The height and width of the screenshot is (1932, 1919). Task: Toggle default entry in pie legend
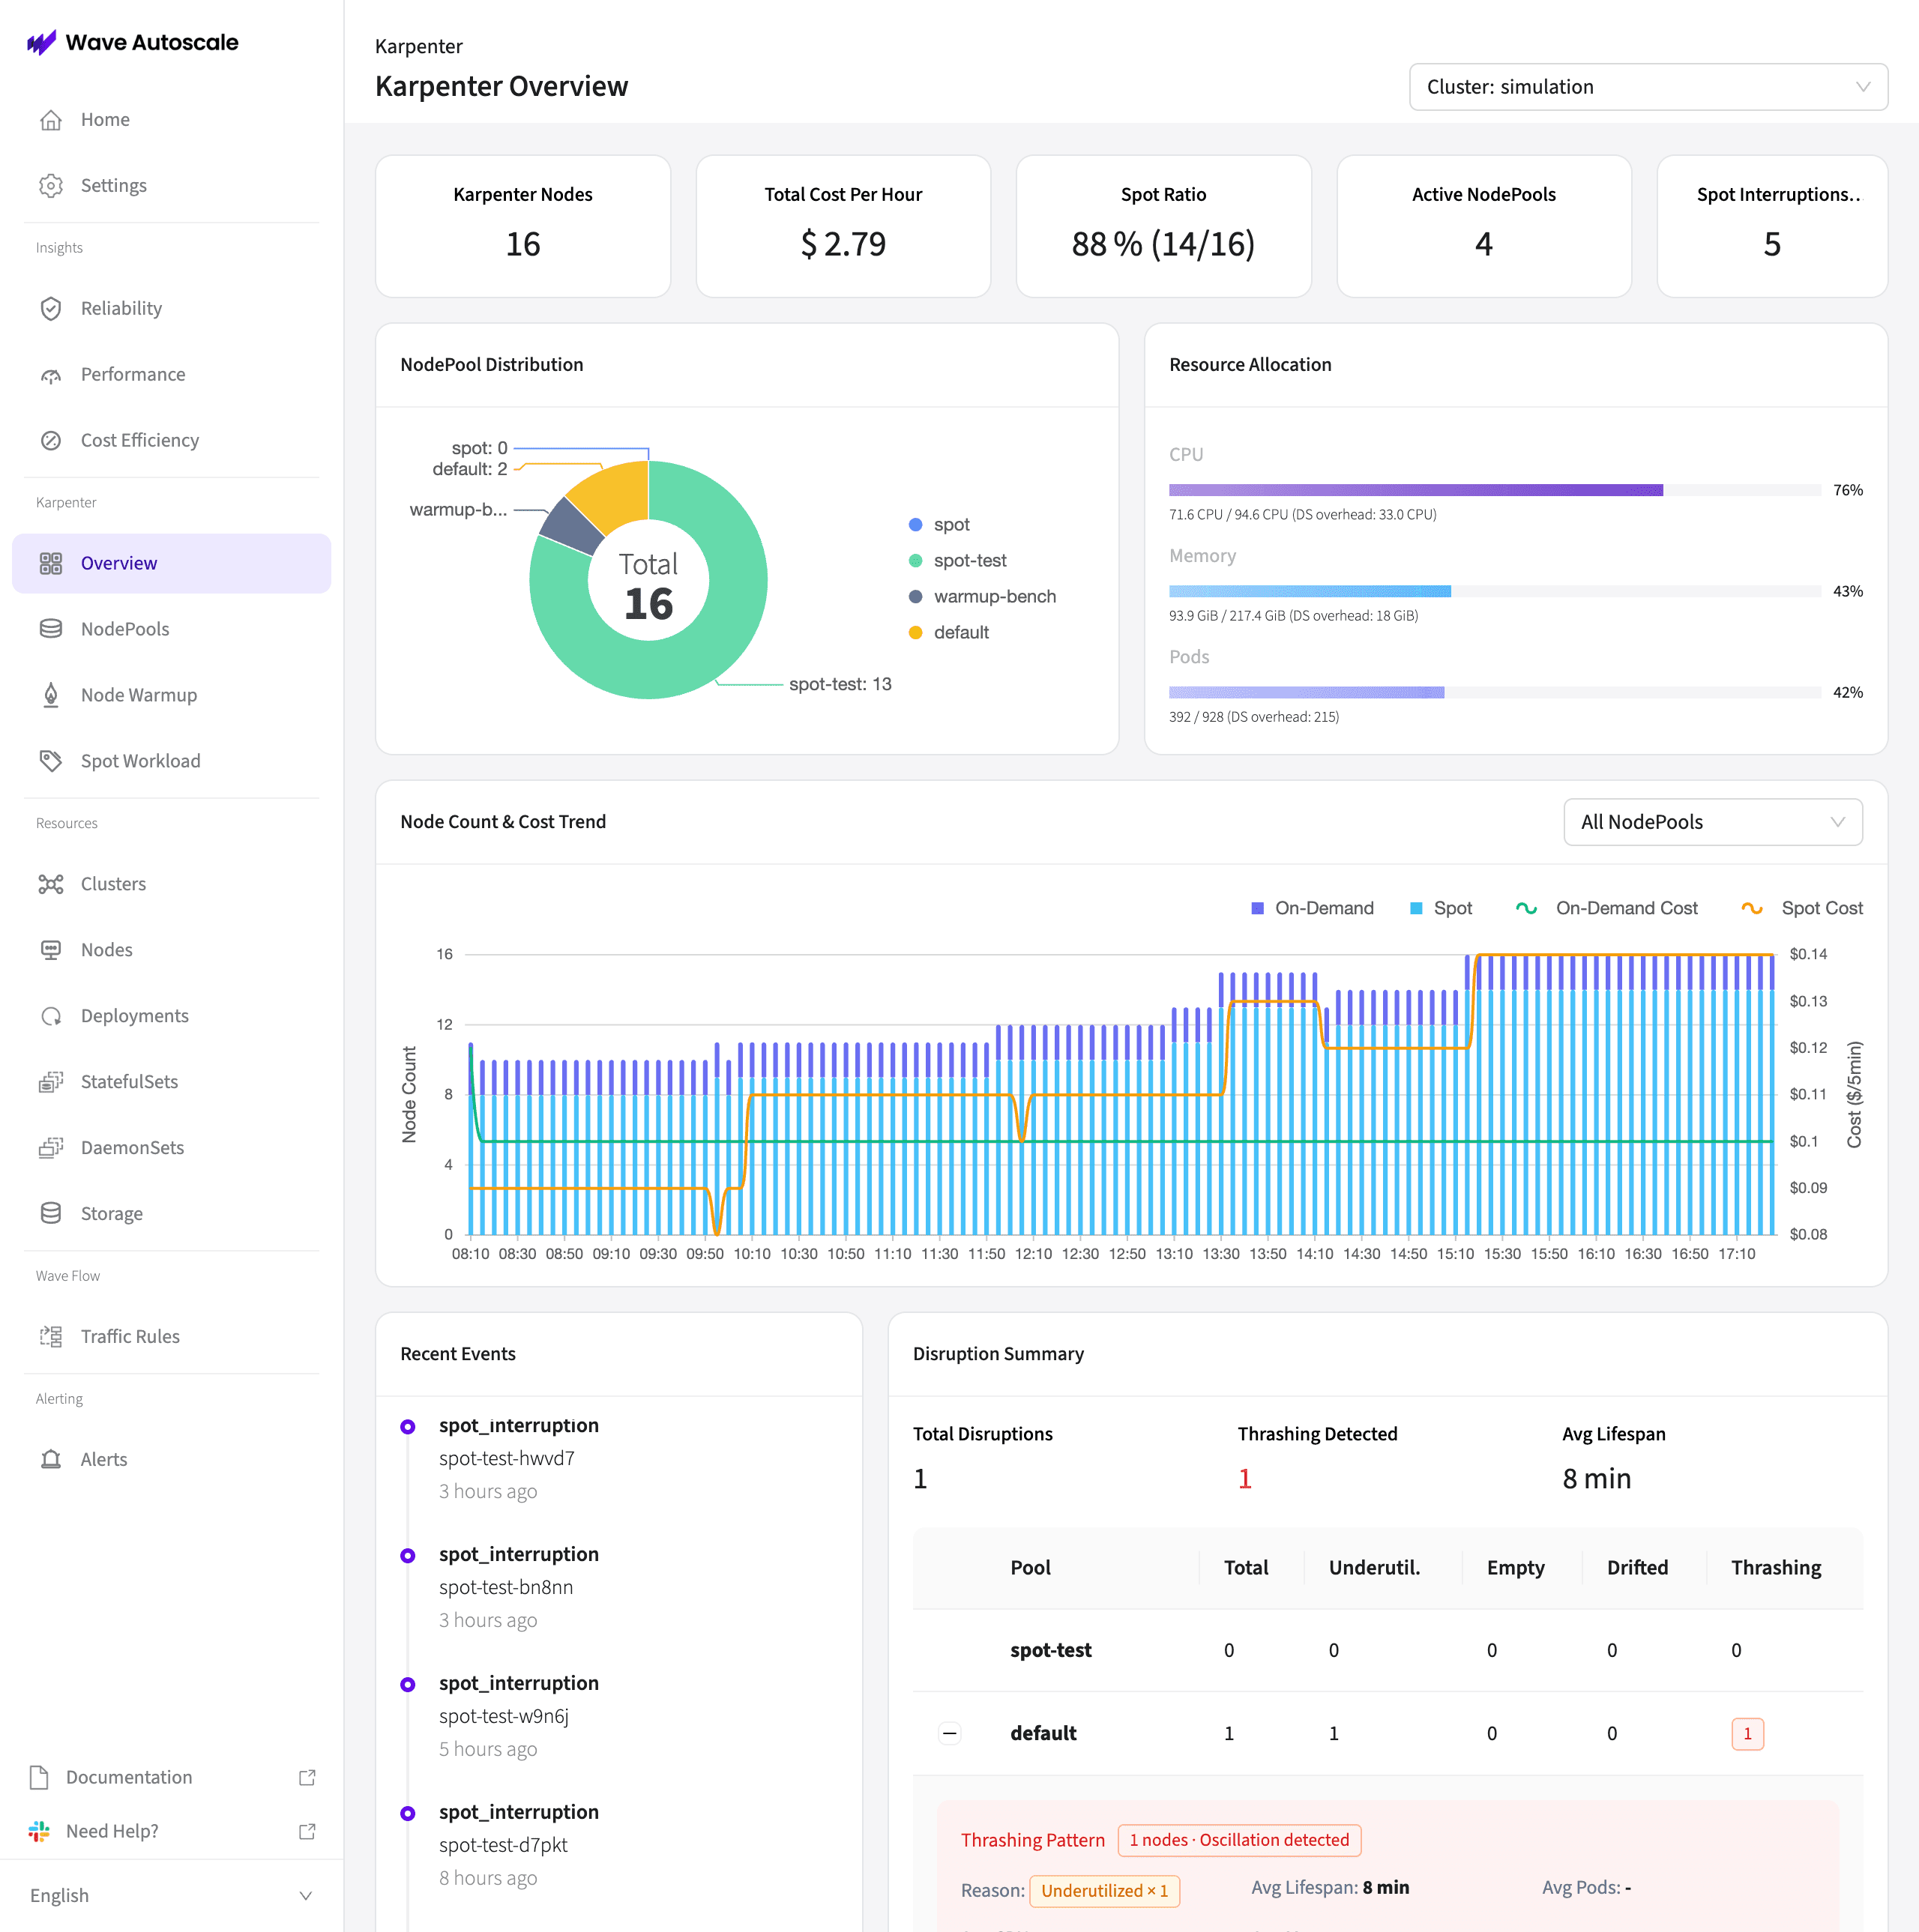(x=949, y=634)
